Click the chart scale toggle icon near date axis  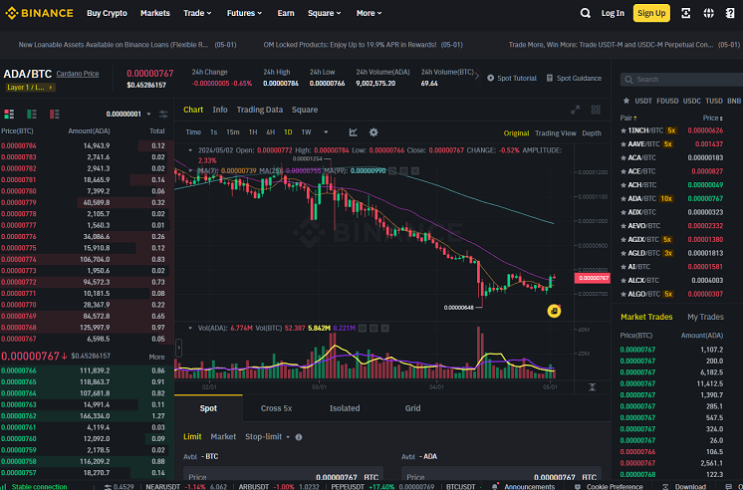pos(592,387)
